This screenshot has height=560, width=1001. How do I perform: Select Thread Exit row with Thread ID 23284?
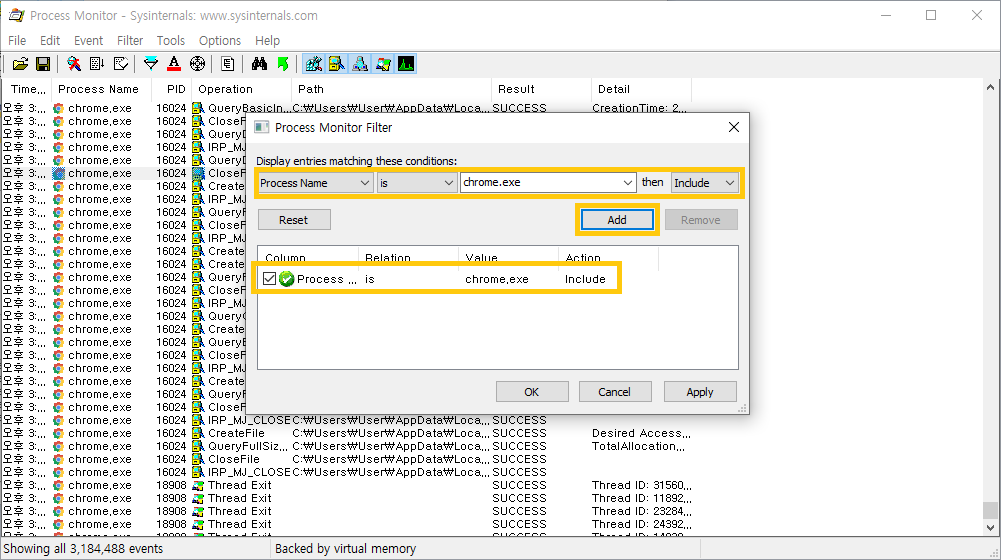[x=347, y=511]
